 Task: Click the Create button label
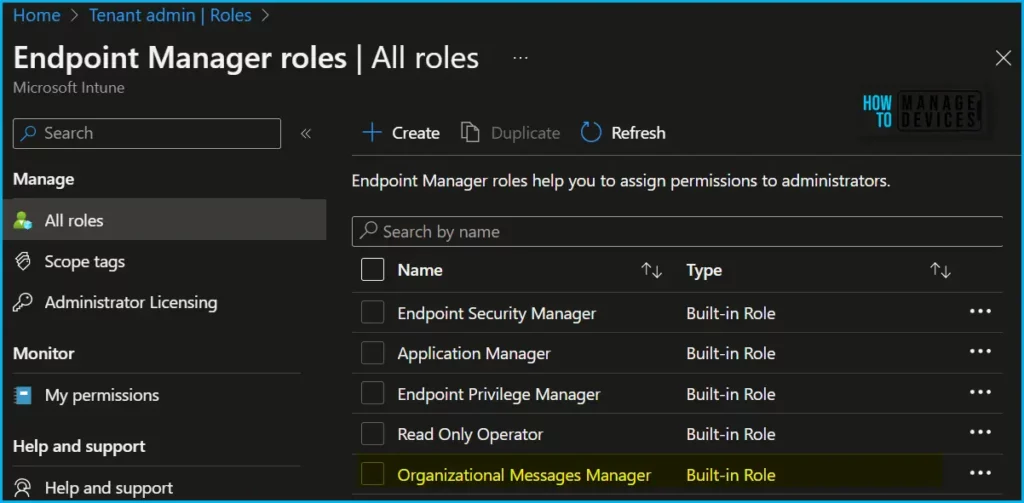[415, 133]
